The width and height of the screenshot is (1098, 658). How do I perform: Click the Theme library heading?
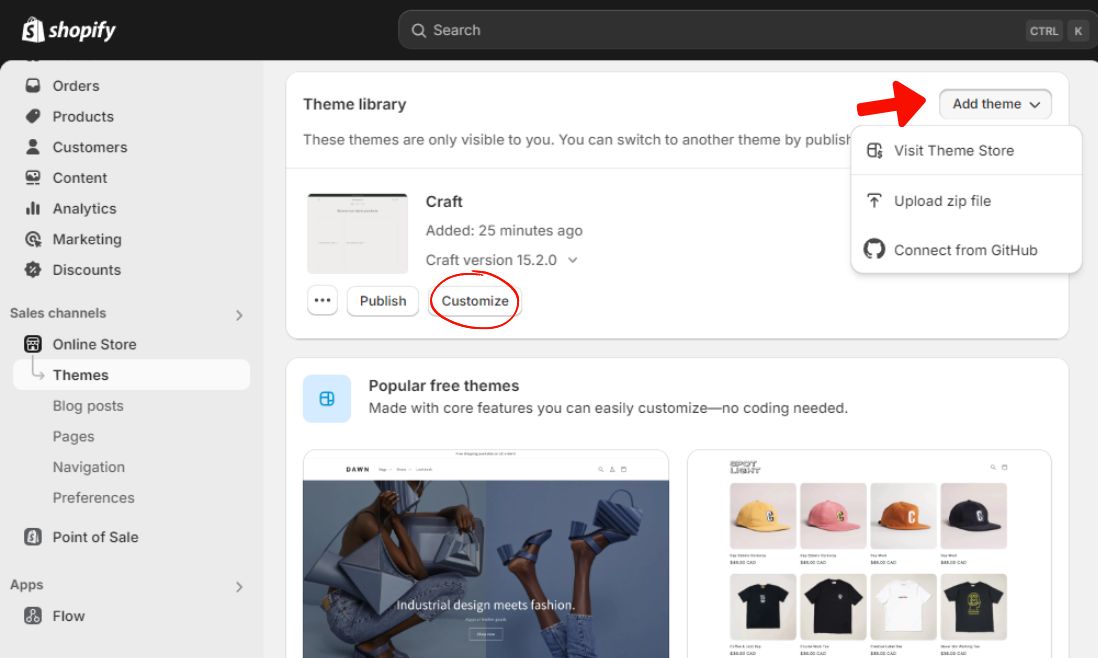pos(354,104)
